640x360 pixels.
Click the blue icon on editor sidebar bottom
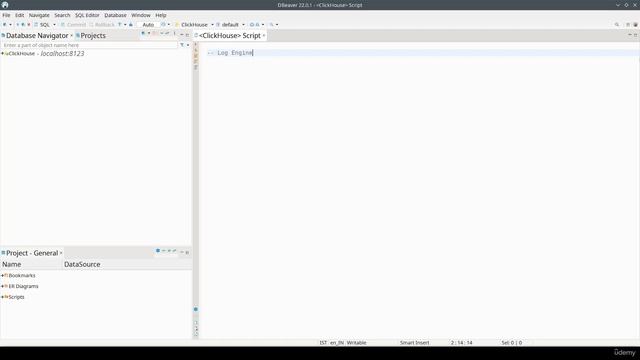click(x=196, y=309)
